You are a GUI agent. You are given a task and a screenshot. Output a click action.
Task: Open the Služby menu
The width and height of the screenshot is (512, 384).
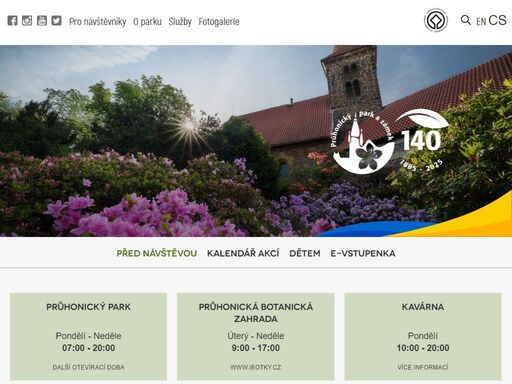point(180,22)
